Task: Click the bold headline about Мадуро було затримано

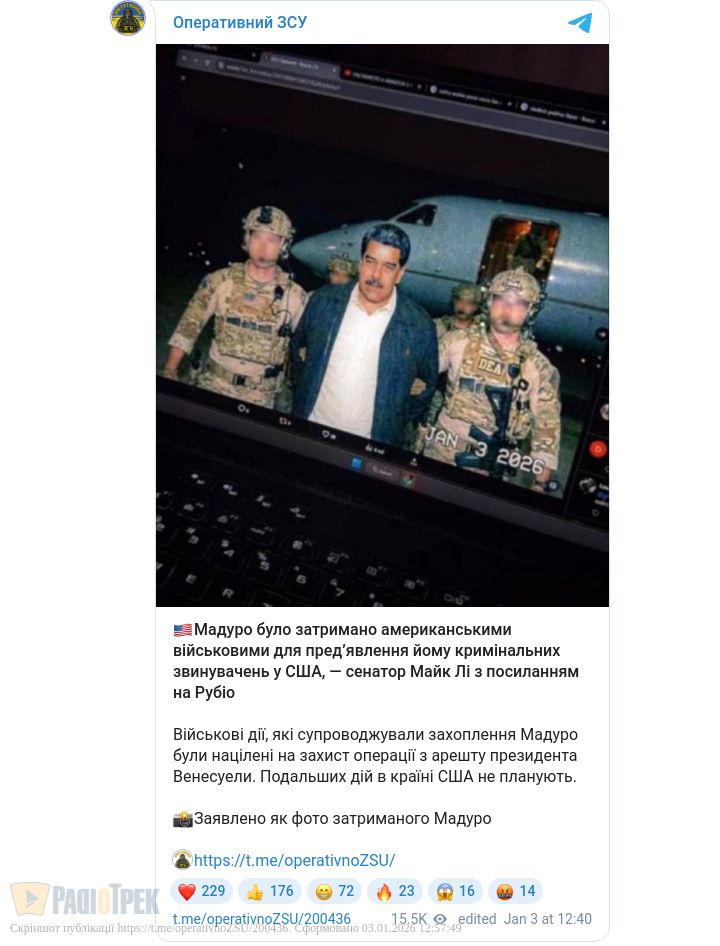Action: coord(376,661)
